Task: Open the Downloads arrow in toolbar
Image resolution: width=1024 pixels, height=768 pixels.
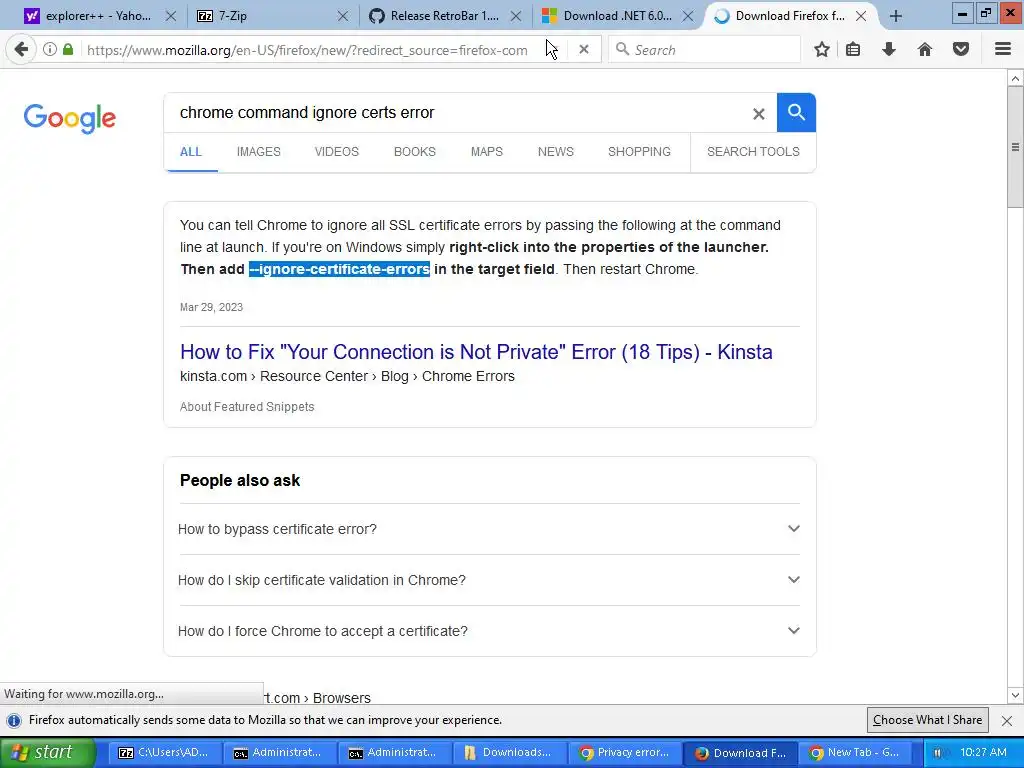Action: [x=889, y=50]
